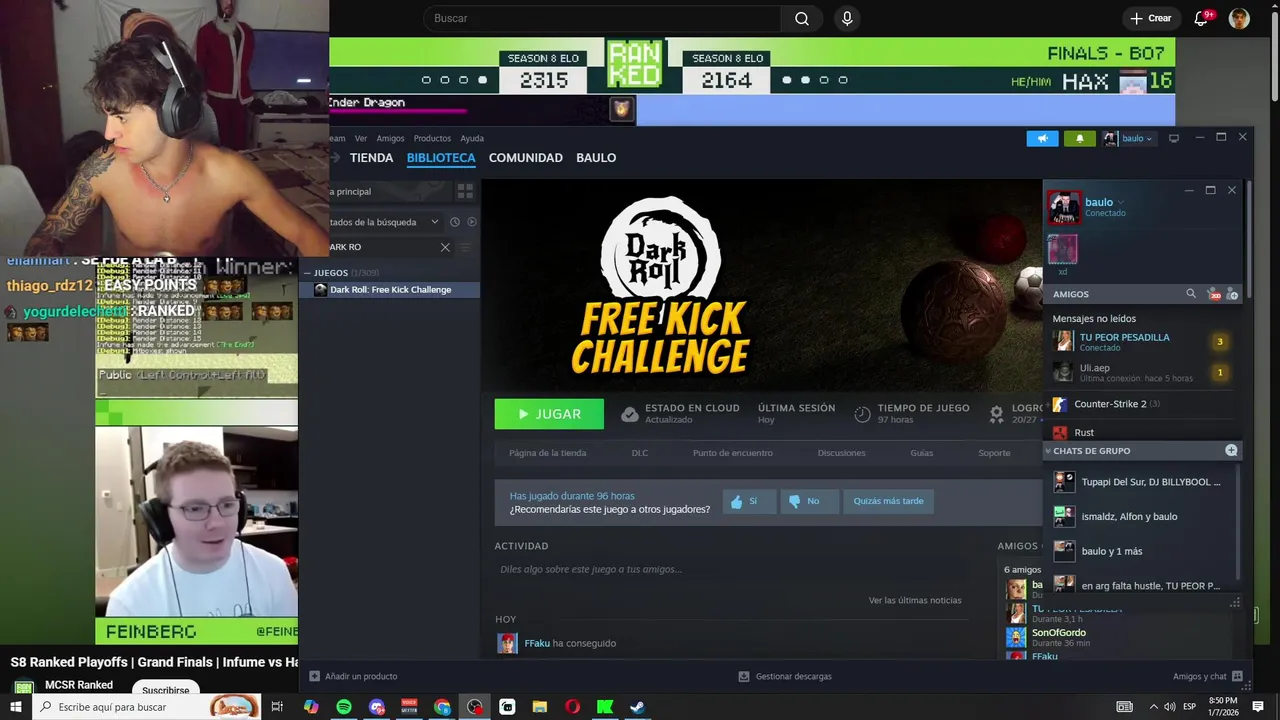Image resolution: width=1280 pixels, height=720 pixels.
Task: Search friends with magnifier icon
Action: (x=1190, y=294)
